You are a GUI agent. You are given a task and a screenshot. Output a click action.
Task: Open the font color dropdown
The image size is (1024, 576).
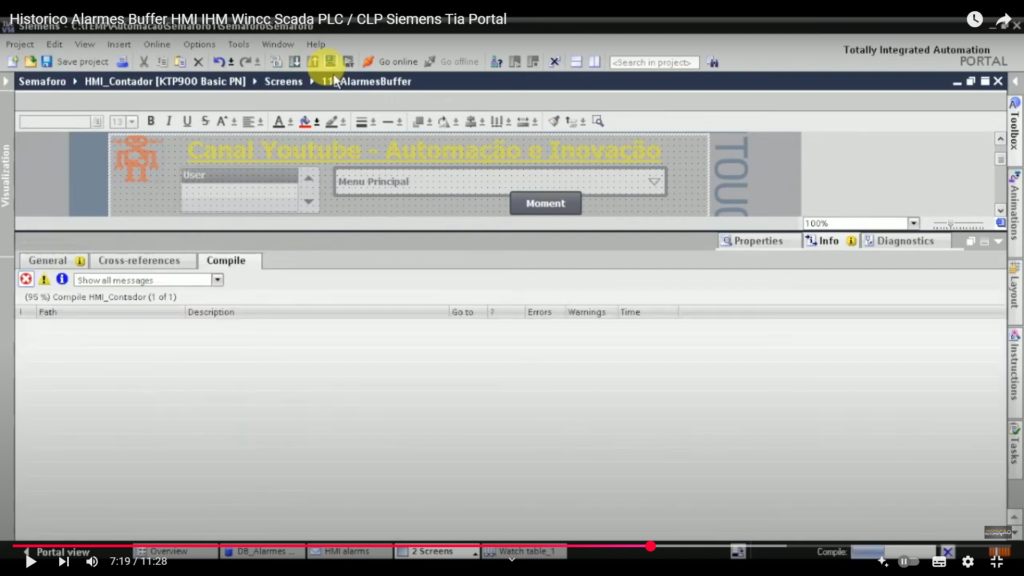291,122
